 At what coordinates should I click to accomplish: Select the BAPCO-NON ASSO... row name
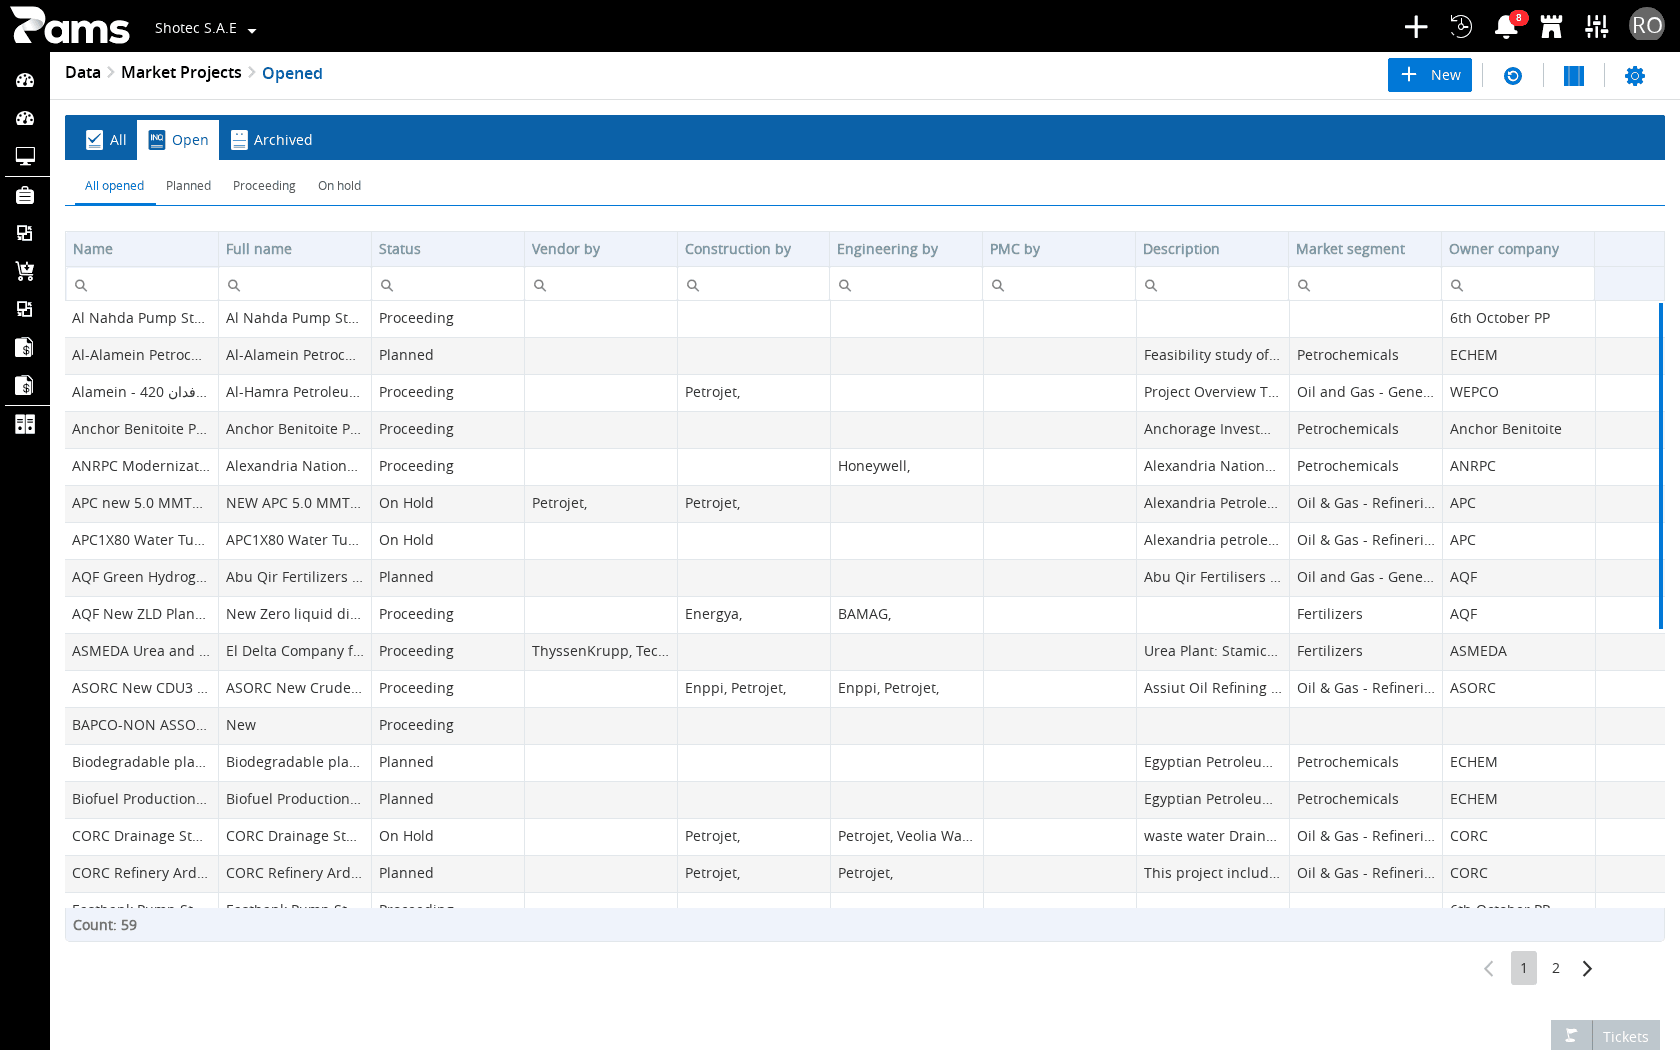[x=142, y=725]
